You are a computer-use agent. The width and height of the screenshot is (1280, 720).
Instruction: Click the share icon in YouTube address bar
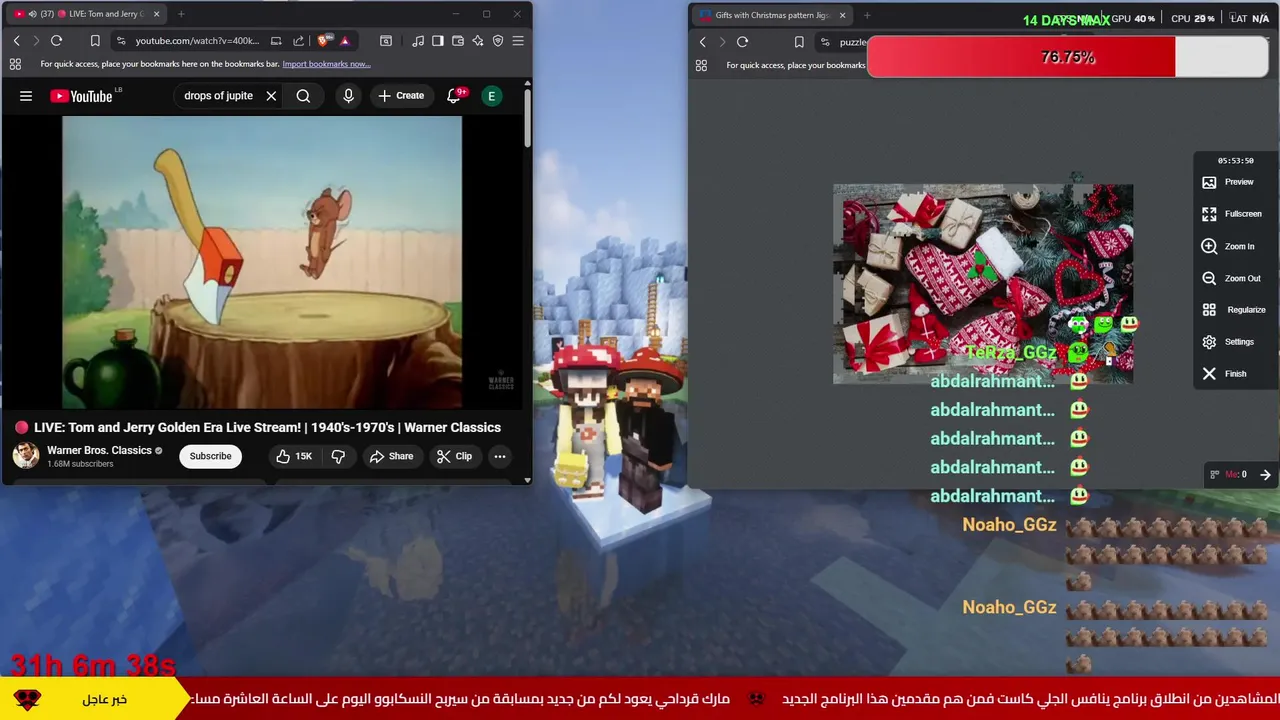(x=298, y=41)
